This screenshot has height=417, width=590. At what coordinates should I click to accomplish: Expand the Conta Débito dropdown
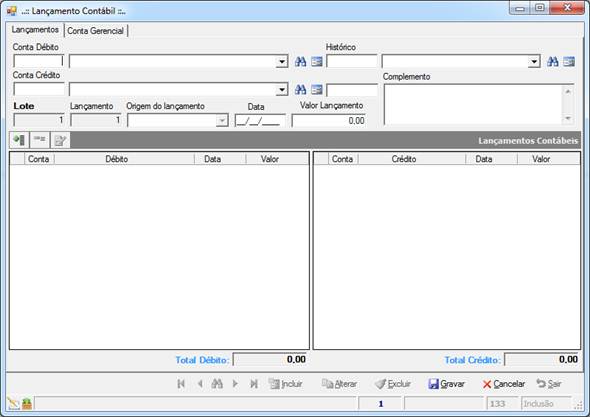282,62
